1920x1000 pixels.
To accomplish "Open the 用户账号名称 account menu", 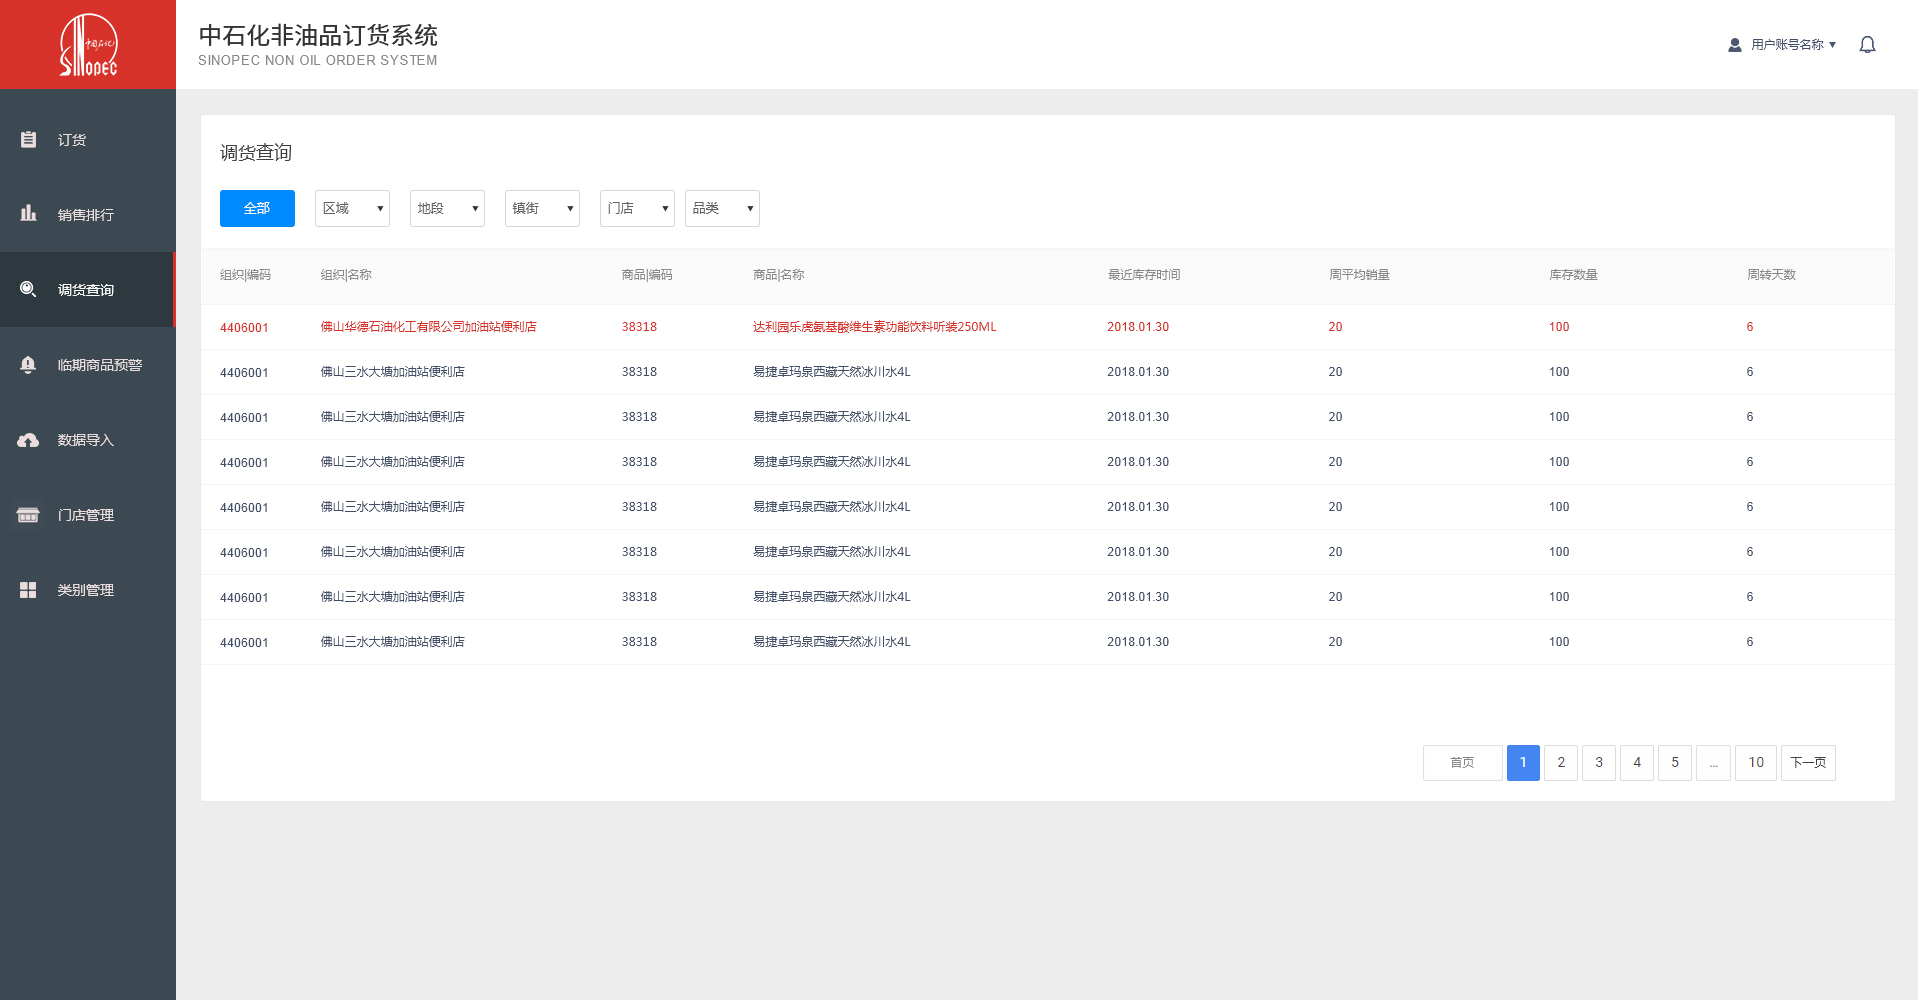I will 1783,45.
